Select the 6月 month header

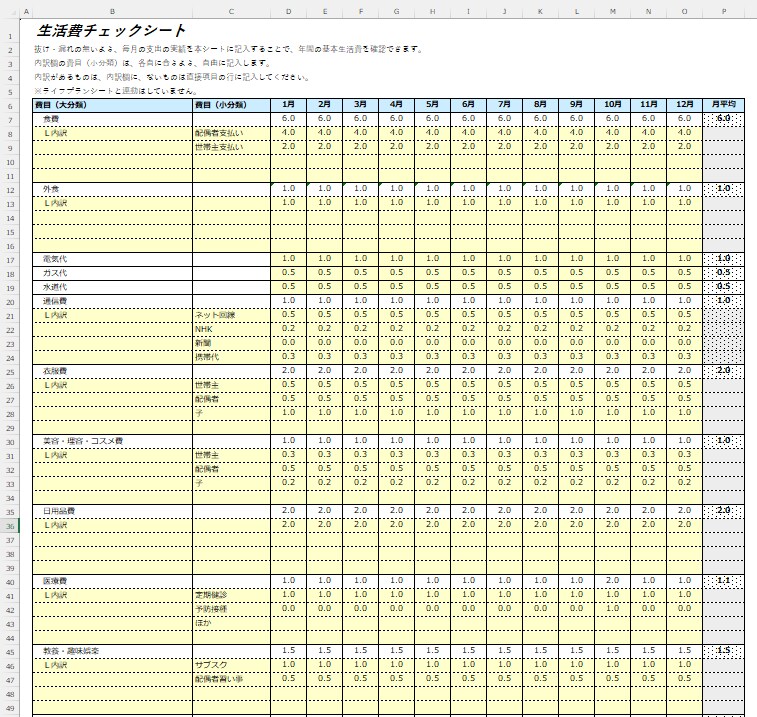tap(468, 105)
